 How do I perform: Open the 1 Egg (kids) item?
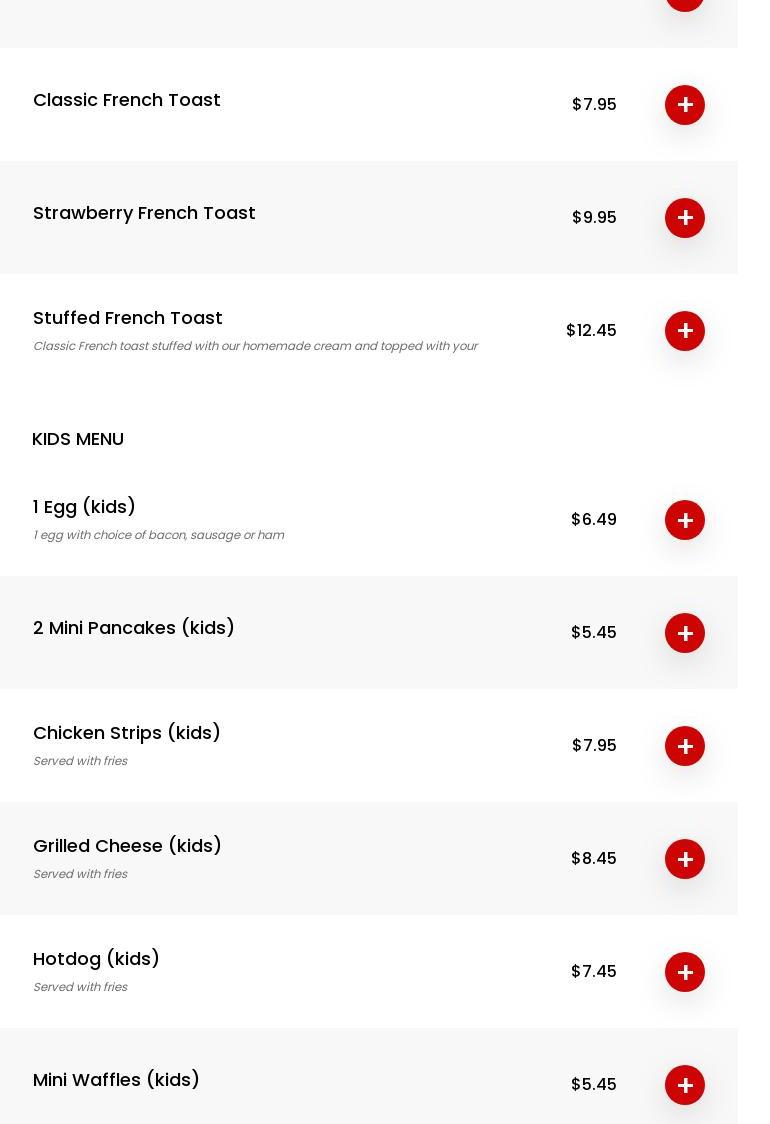click(x=84, y=507)
